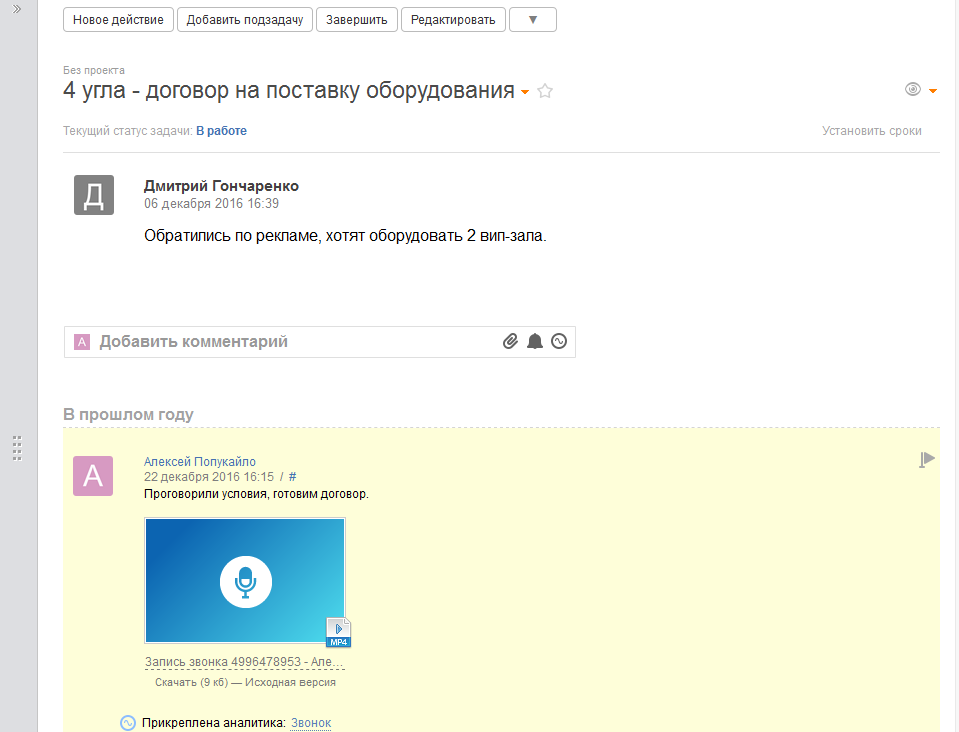Open the clock icon in the comment bar

[559, 341]
